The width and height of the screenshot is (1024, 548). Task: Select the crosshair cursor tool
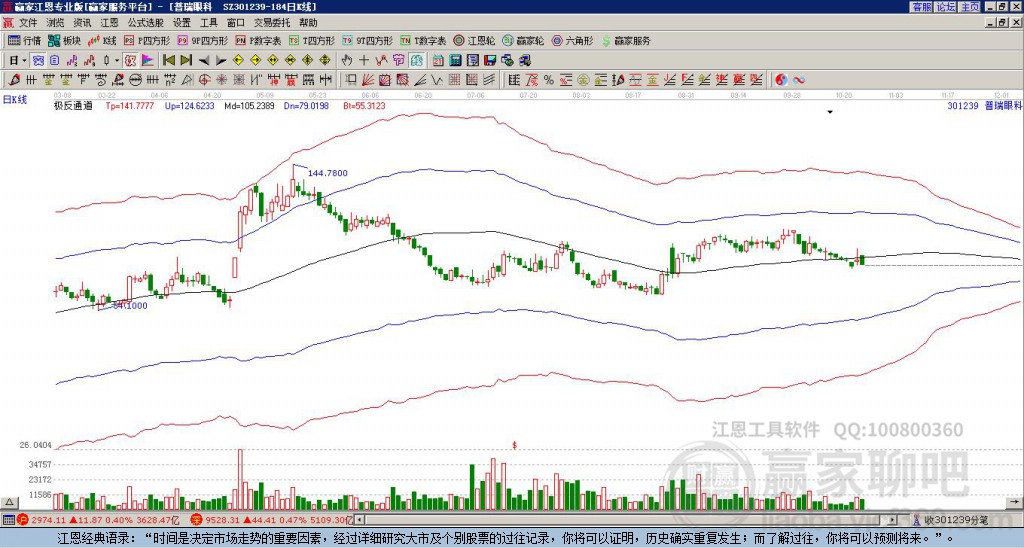click(x=364, y=60)
